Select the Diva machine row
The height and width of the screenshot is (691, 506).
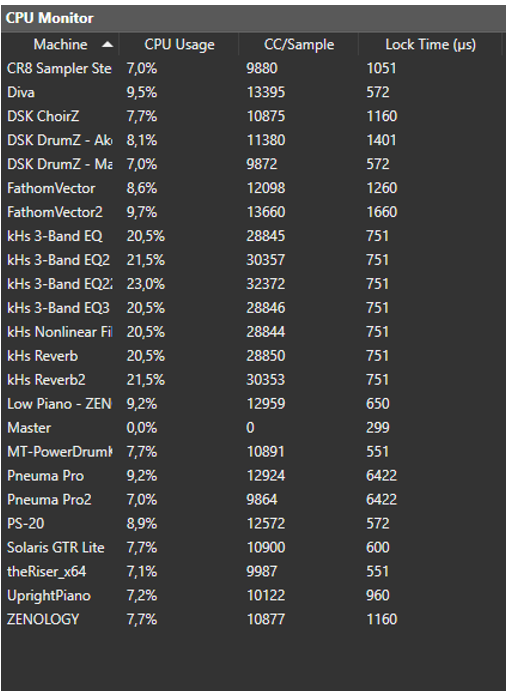254,92
